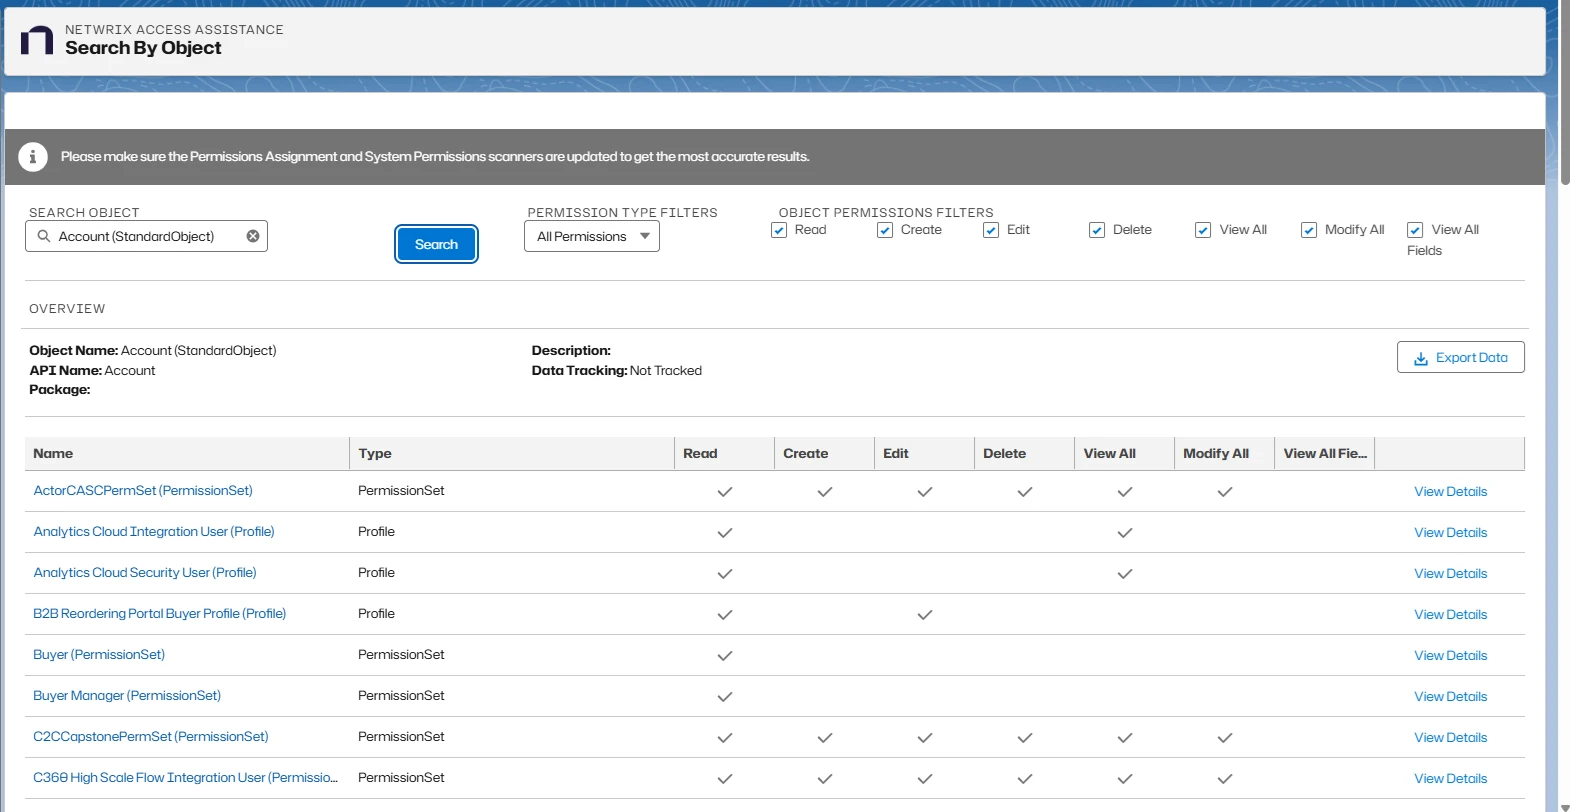Image resolution: width=1570 pixels, height=812 pixels.
Task: Click the download icon on Export Data
Action: pos(1420,358)
